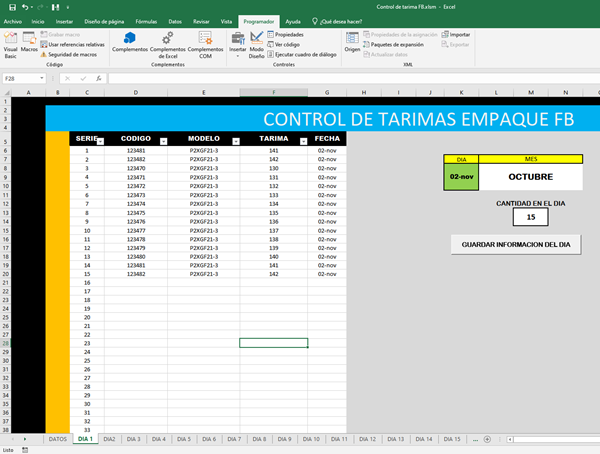The image size is (600, 454).
Task: Switch to the Vista ribbon tab
Action: 226,21
